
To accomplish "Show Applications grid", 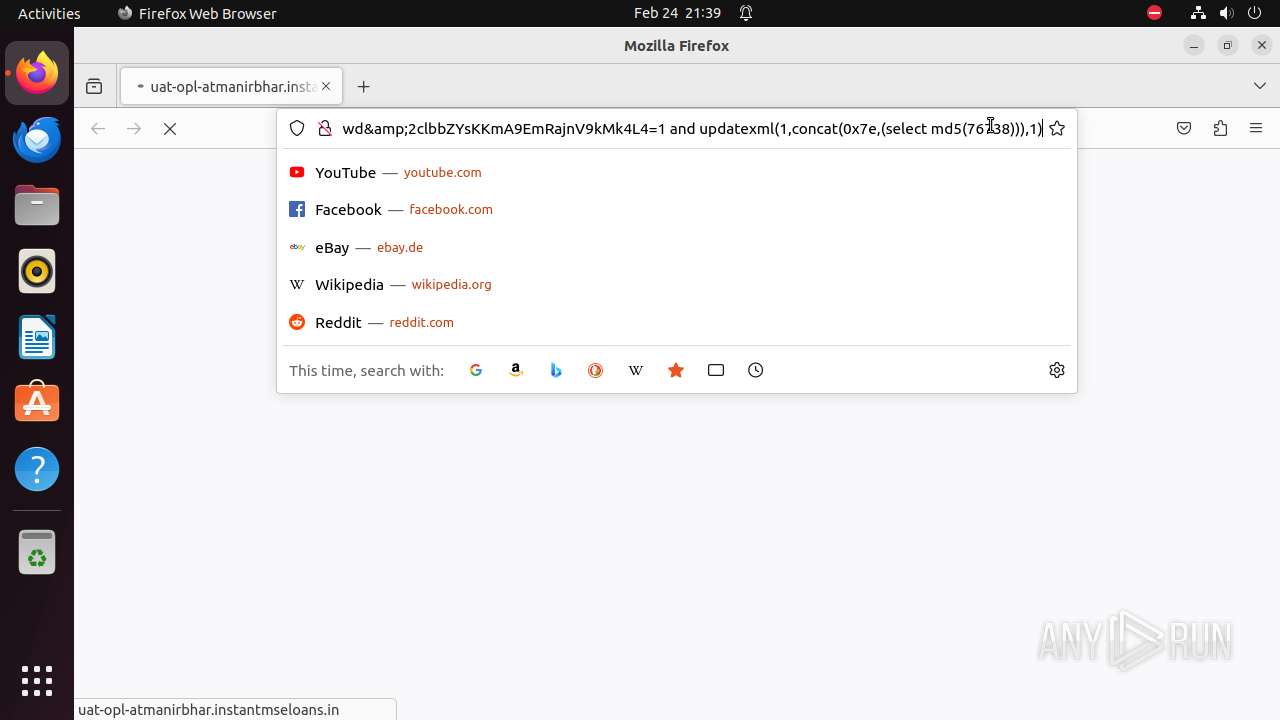I will tap(37, 680).
